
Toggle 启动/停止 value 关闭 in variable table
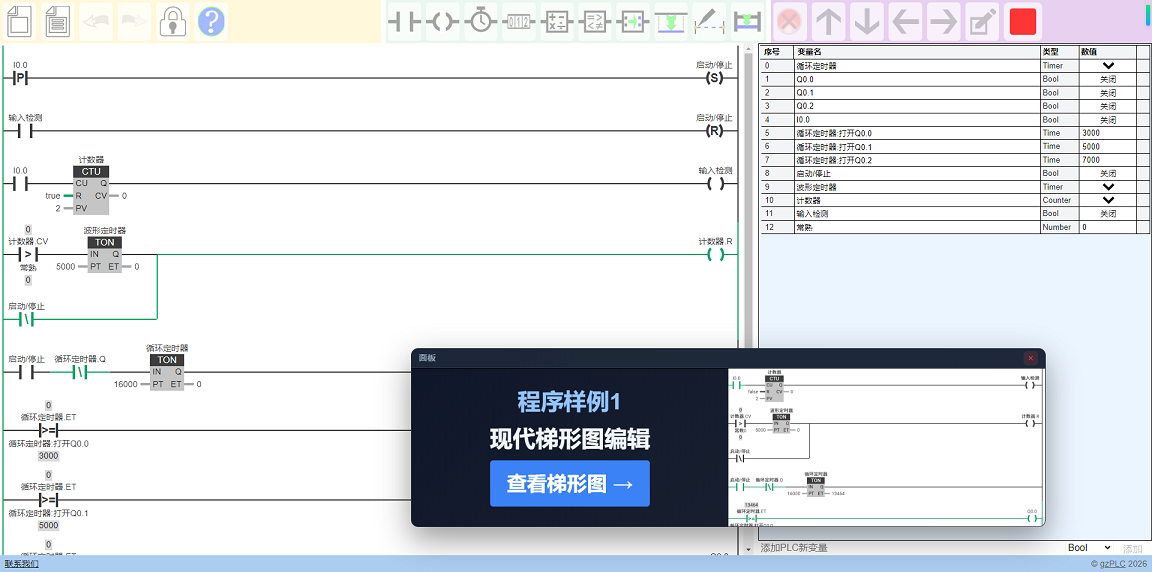coord(1108,173)
